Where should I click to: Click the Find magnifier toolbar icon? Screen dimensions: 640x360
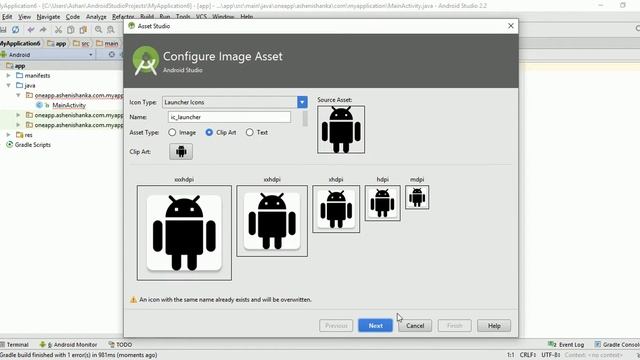click(x=98, y=30)
